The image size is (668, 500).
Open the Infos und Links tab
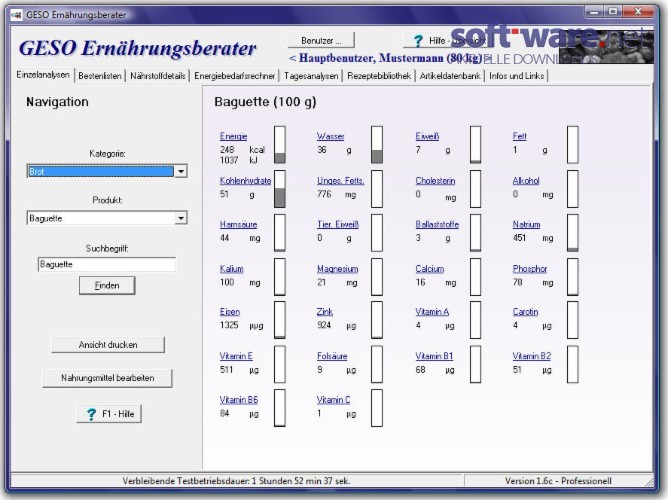click(x=516, y=76)
